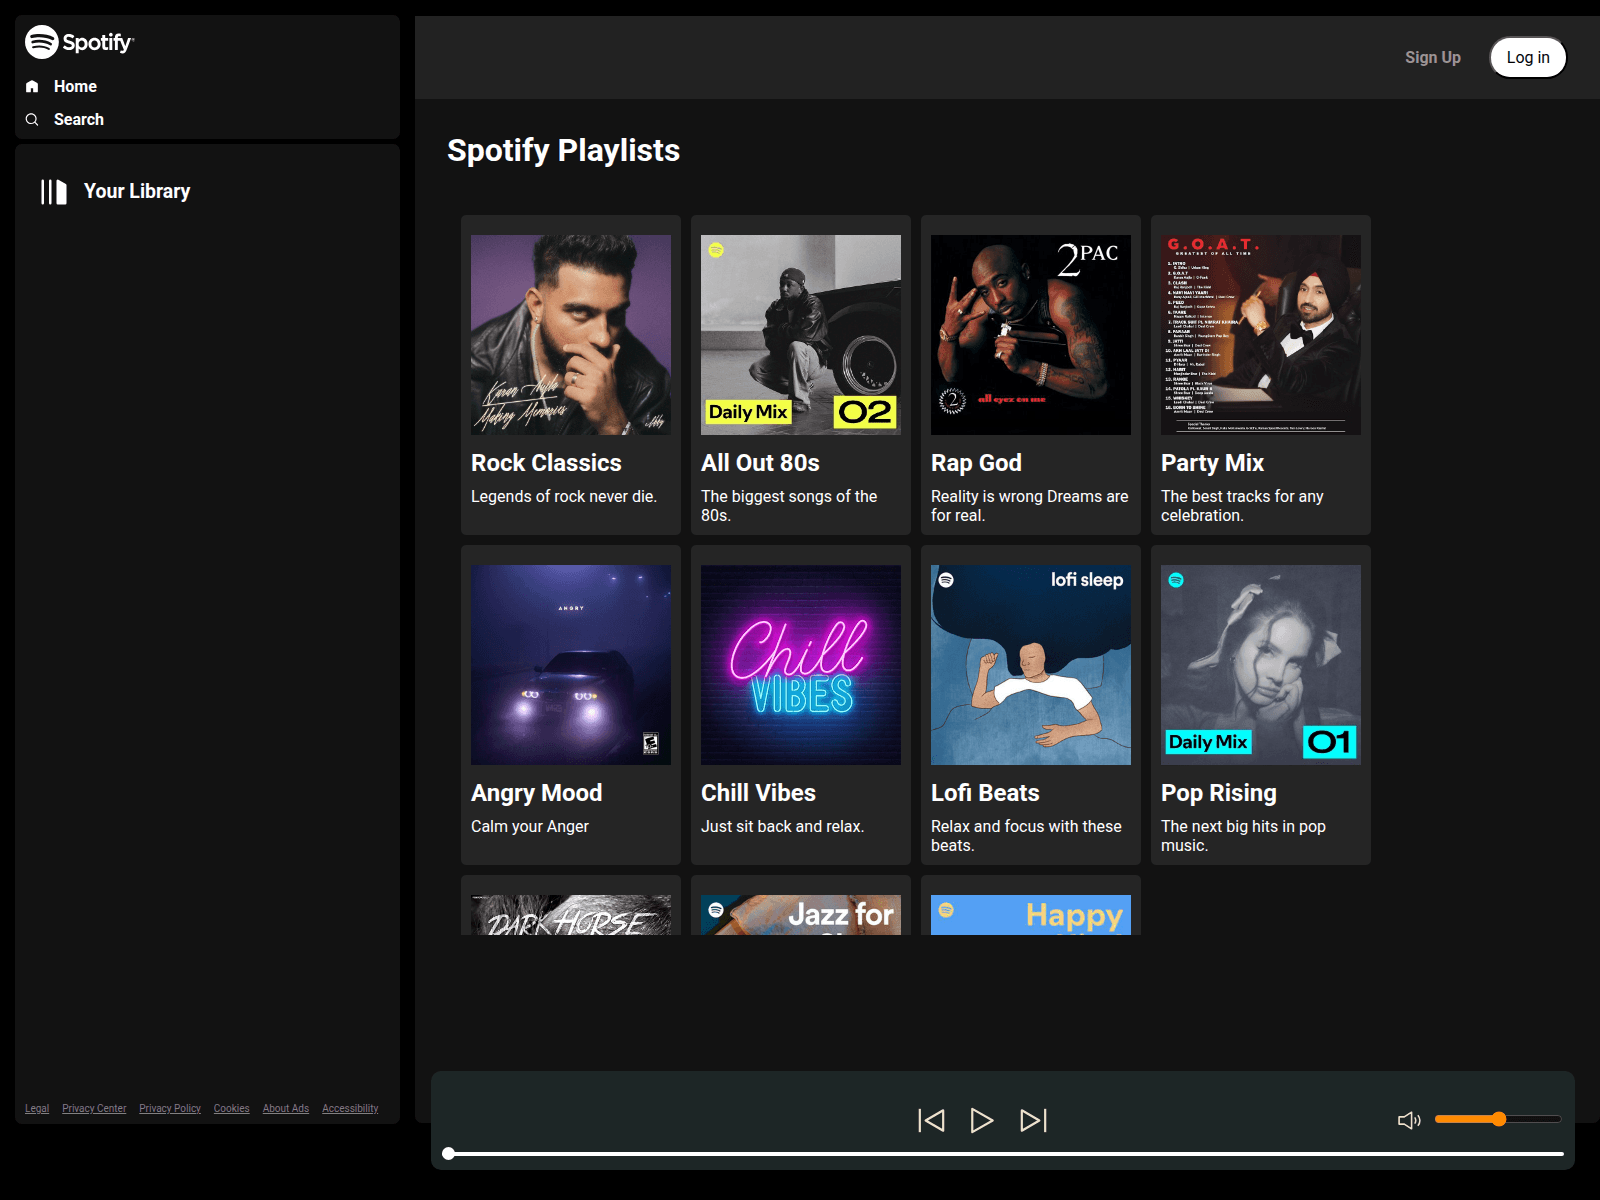The image size is (1600, 1200).
Task: Click the Search magnifier icon
Action: 32,120
